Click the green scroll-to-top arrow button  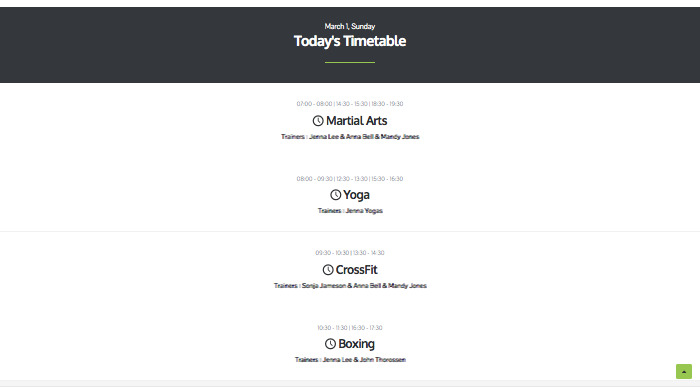click(x=683, y=371)
